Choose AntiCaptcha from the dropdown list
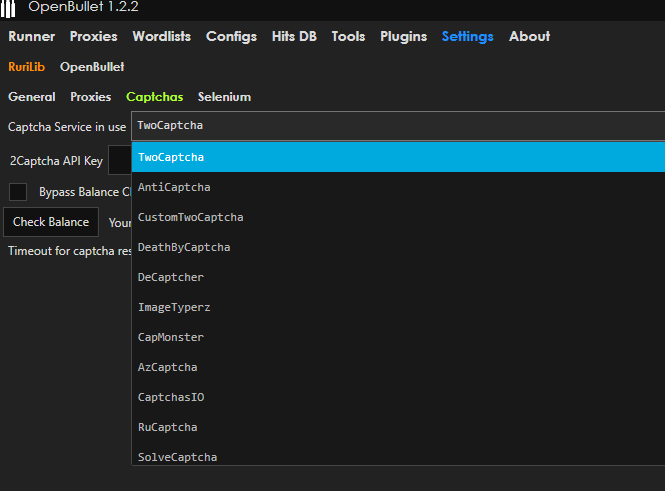 coord(174,187)
